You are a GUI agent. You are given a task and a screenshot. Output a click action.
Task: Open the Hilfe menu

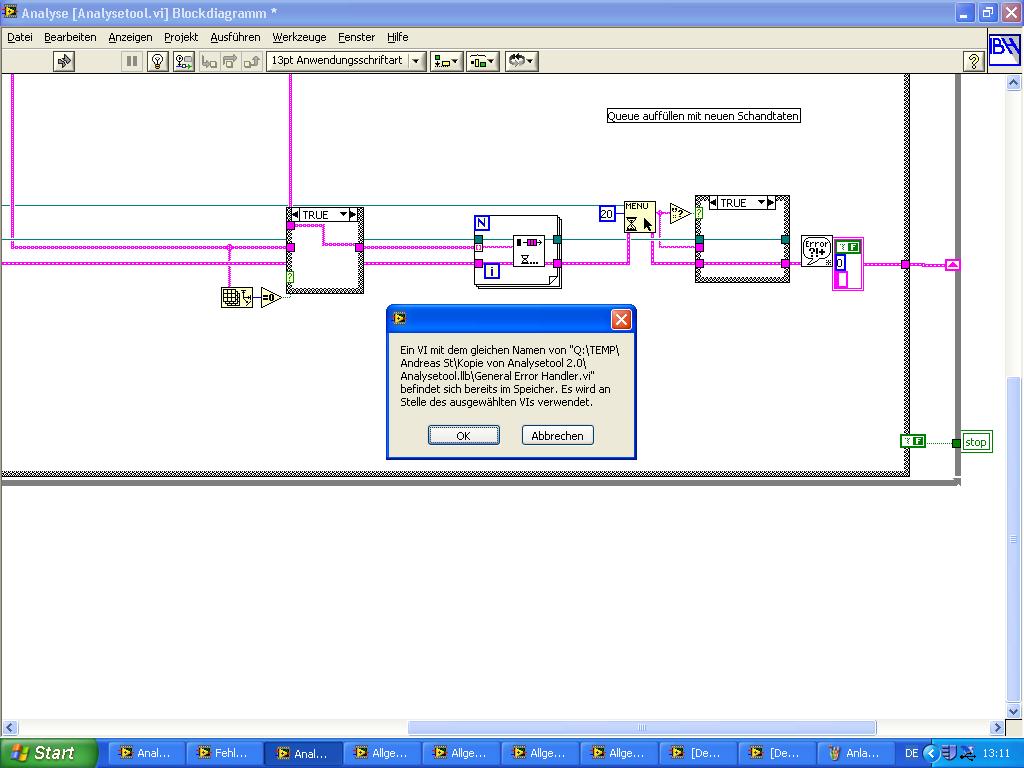397,37
